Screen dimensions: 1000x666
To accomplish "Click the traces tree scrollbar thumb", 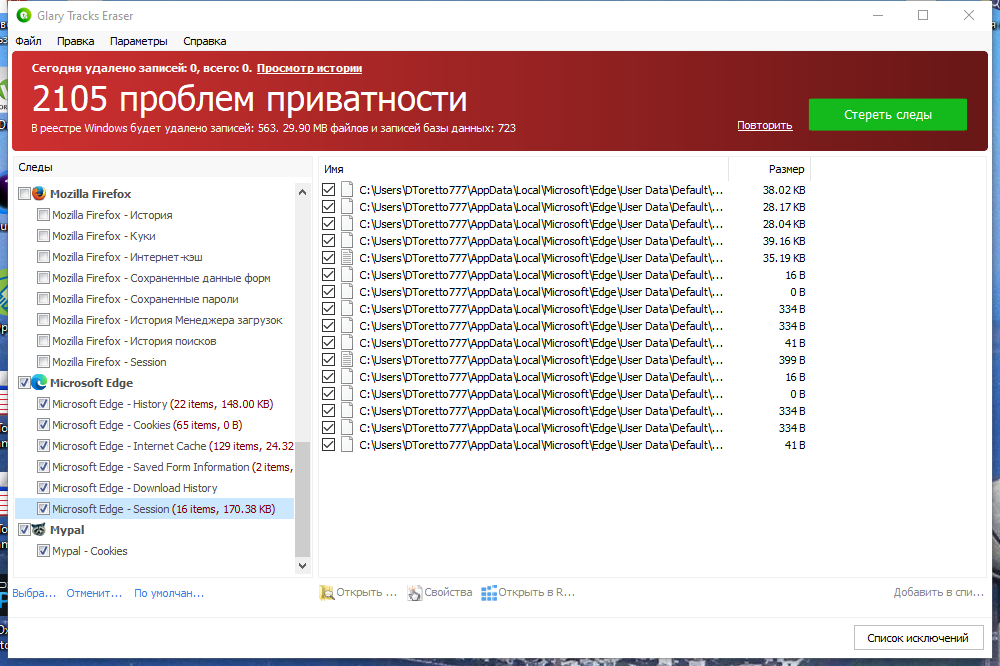I will [302, 498].
